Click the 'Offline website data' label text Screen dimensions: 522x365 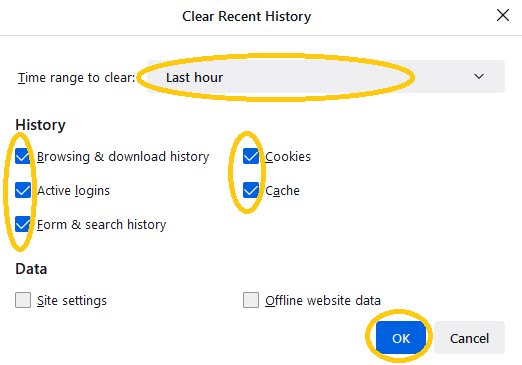323,300
